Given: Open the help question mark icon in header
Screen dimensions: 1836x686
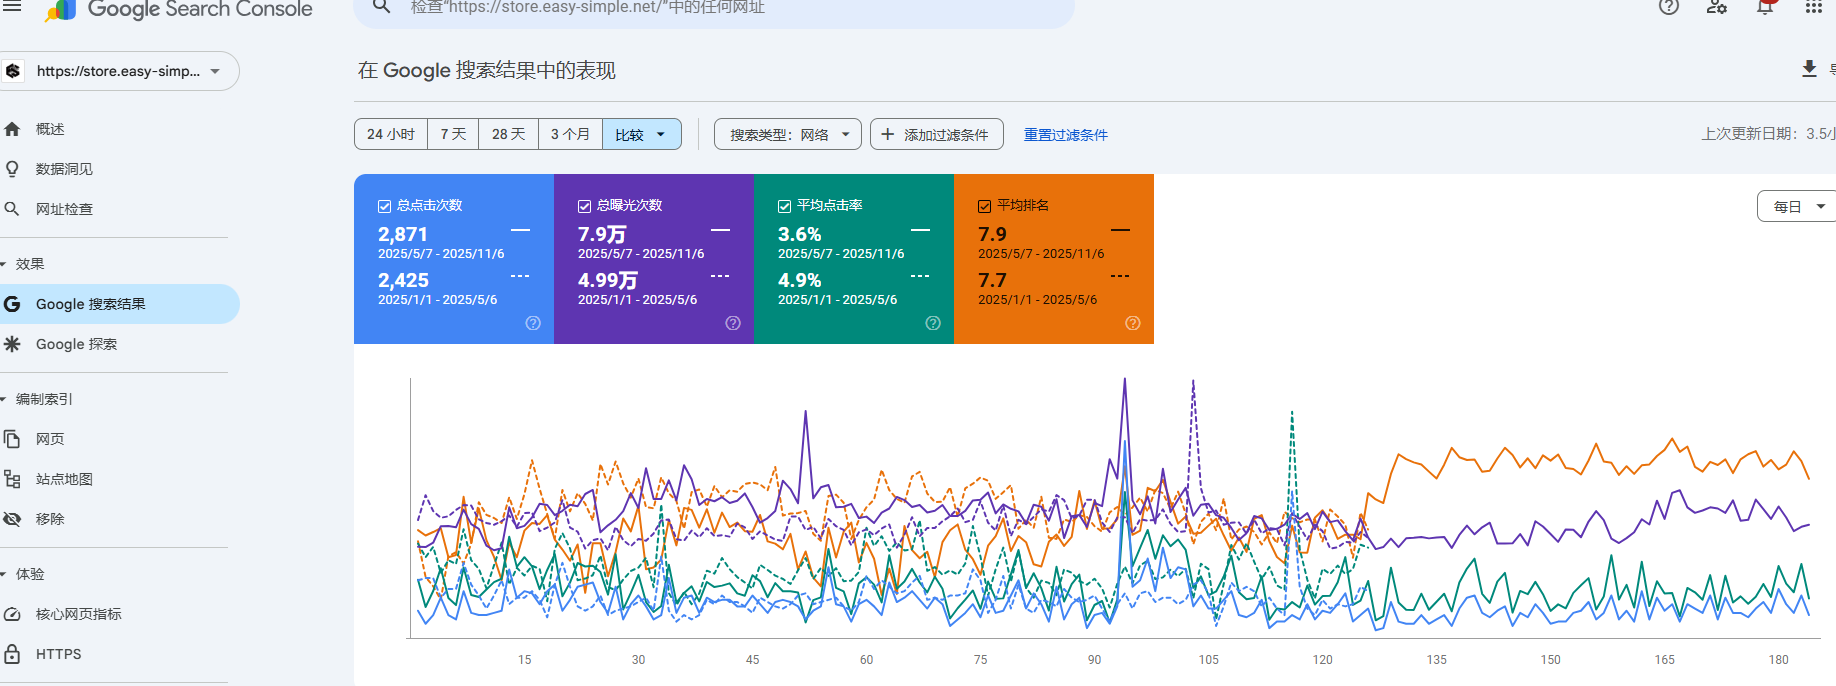Looking at the screenshot, I should [1669, 7].
